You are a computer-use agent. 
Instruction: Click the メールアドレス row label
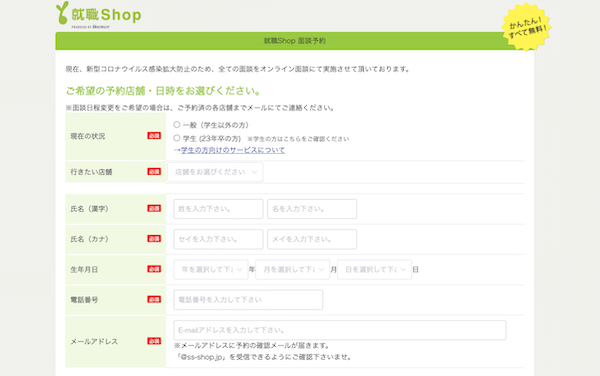tap(94, 342)
